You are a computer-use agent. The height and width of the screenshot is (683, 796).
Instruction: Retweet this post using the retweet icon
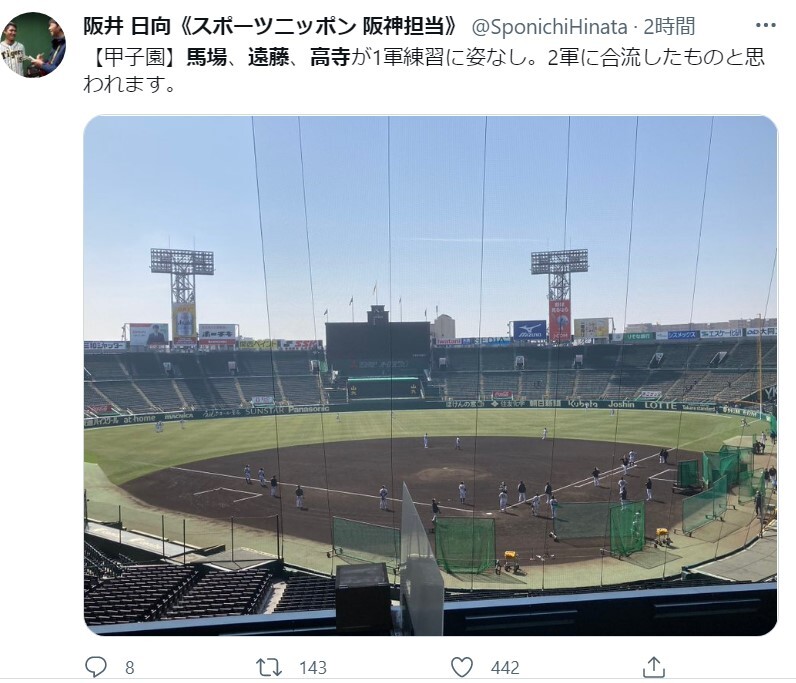click(269, 667)
